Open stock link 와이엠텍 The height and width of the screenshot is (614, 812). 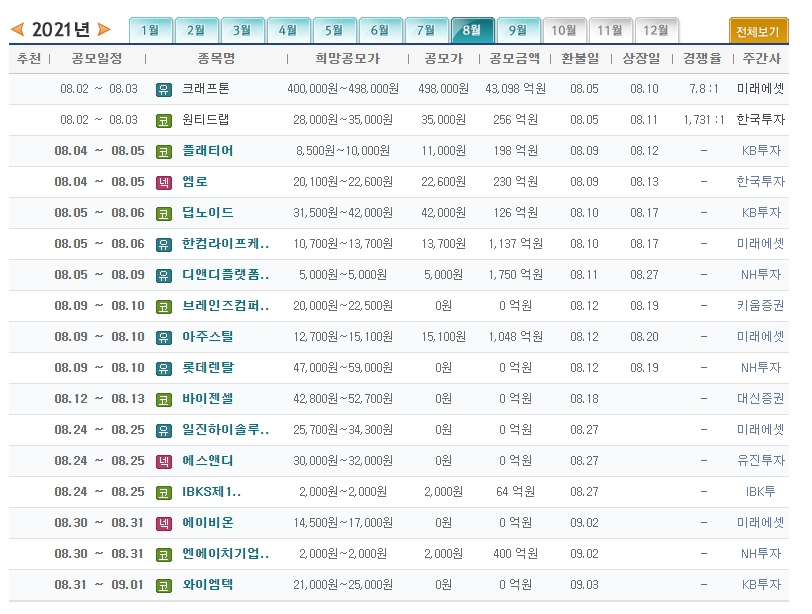coord(208,584)
